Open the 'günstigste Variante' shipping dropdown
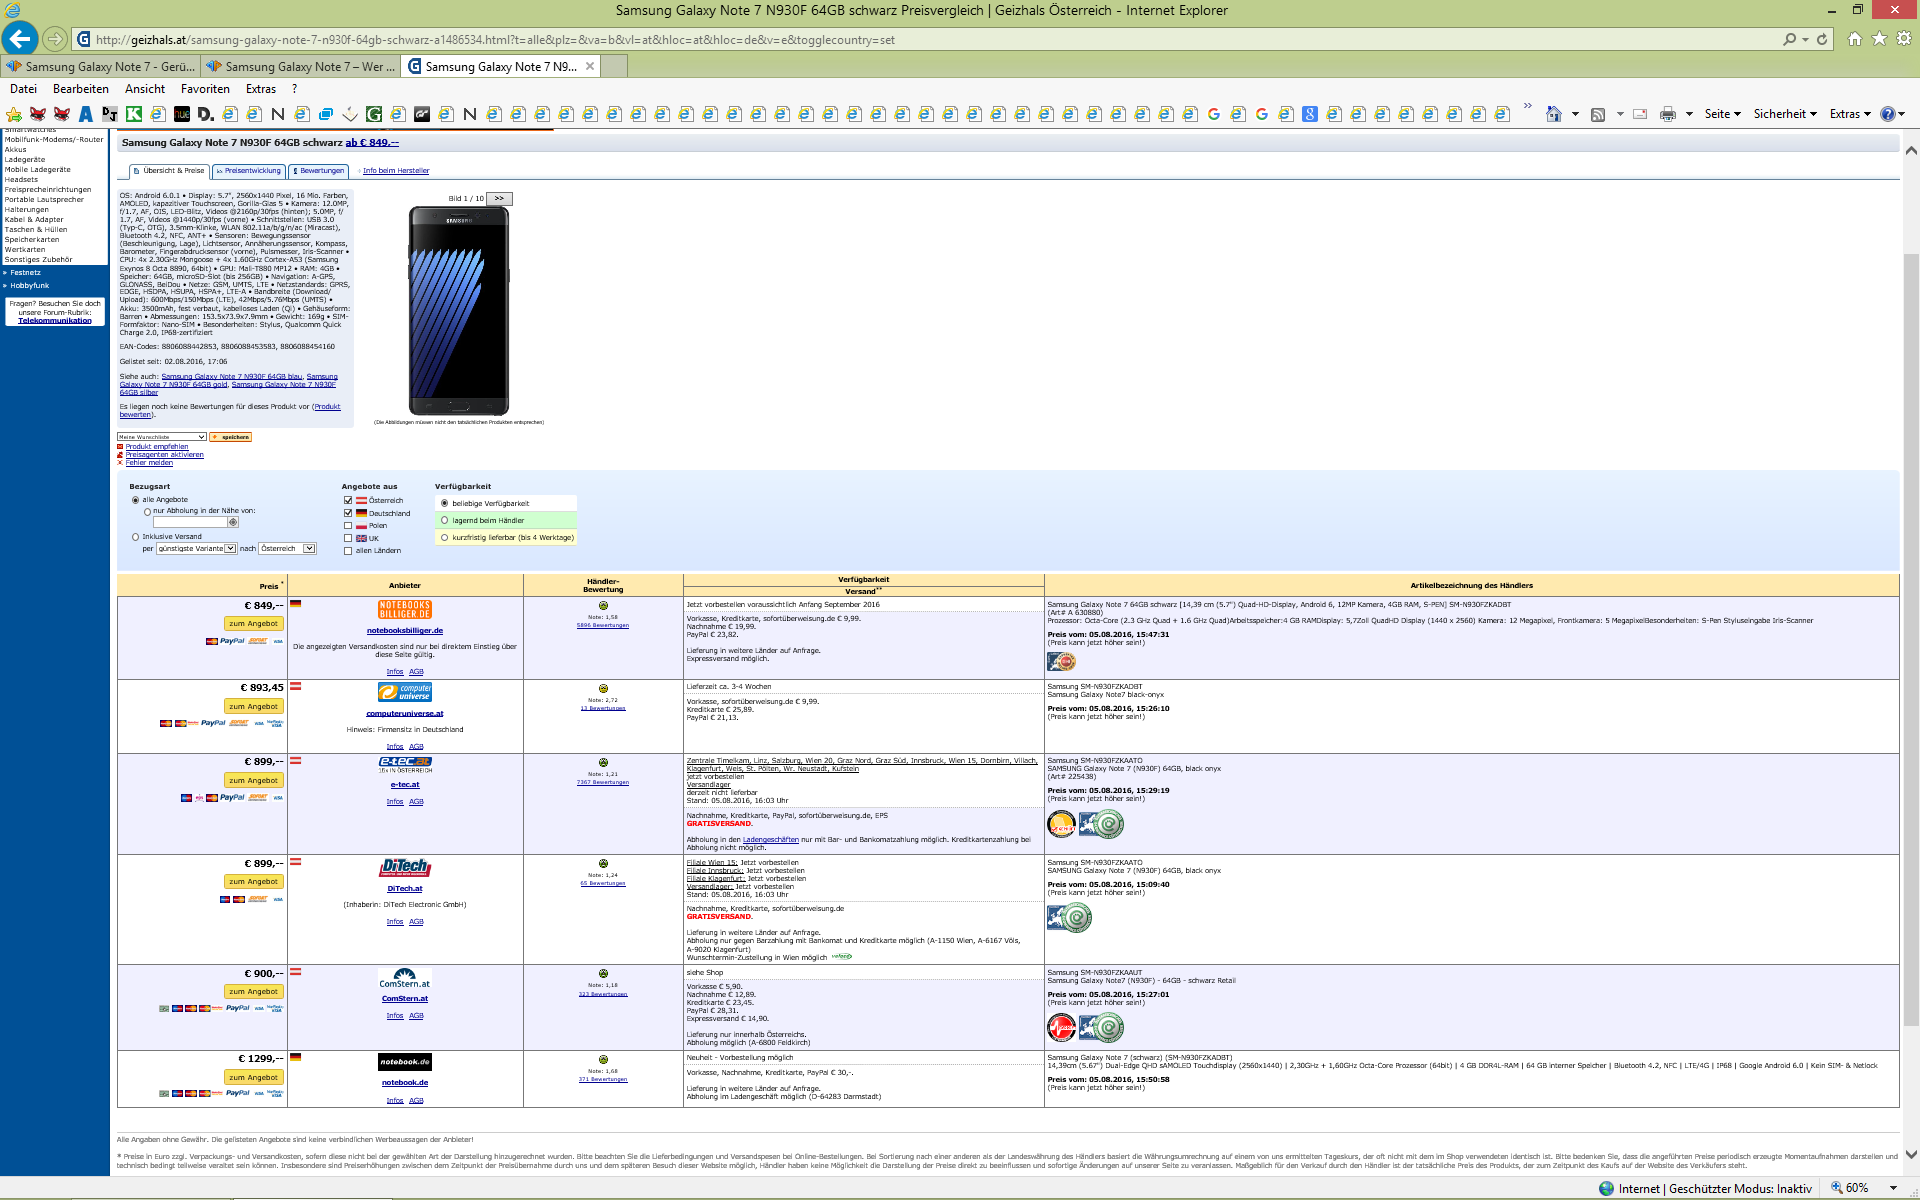 (196, 548)
